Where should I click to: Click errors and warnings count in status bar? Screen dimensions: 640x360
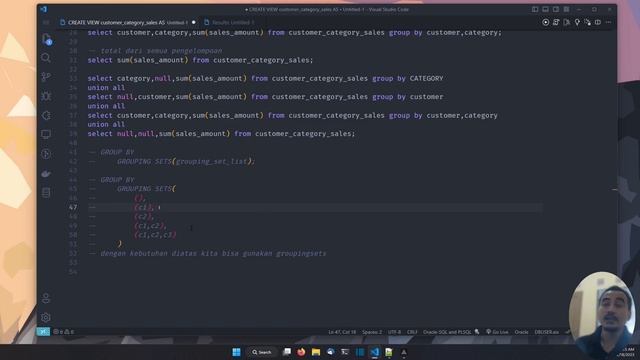pos(64,332)
